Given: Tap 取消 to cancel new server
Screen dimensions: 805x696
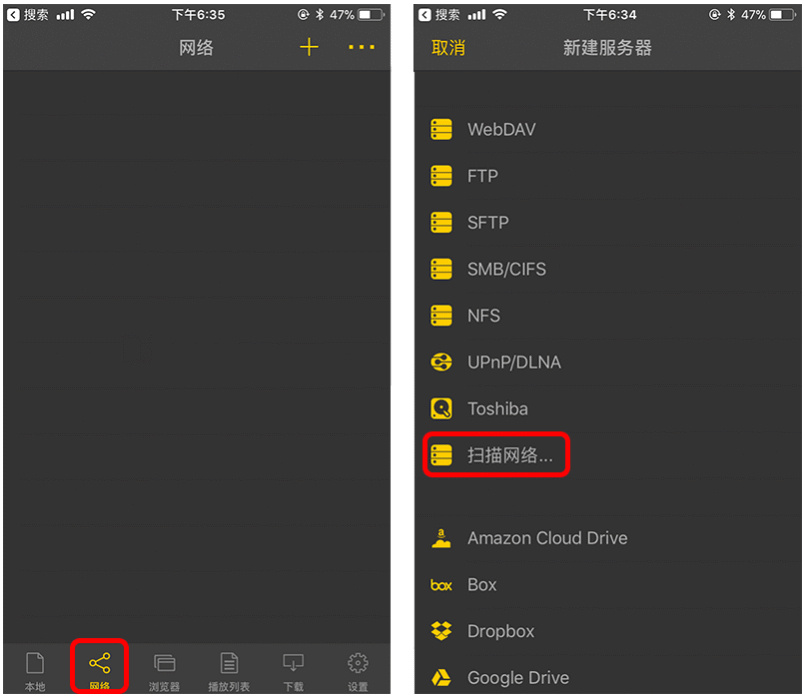Looking at the screenshot, I should tap(448, 48).
